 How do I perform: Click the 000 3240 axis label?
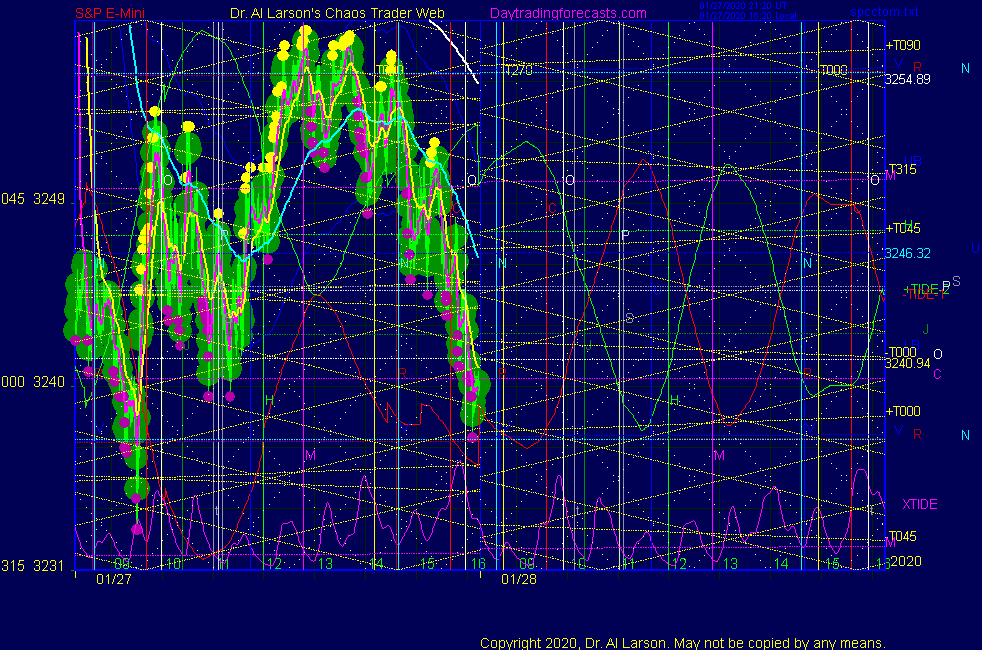tap(33, 382)
